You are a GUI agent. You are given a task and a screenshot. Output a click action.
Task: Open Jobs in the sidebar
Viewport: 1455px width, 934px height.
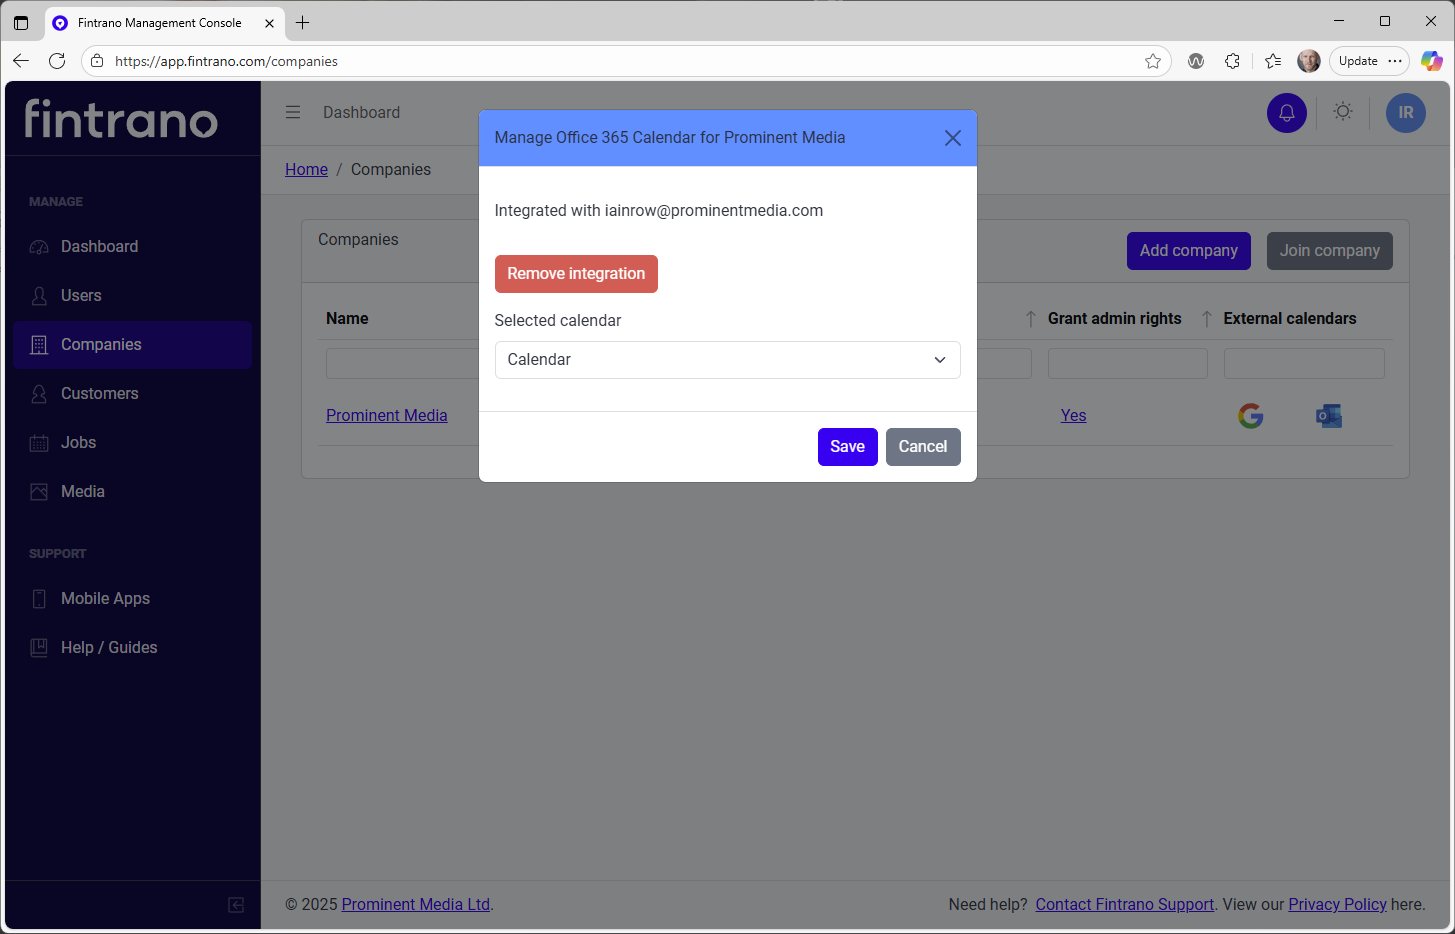point(132,443)
